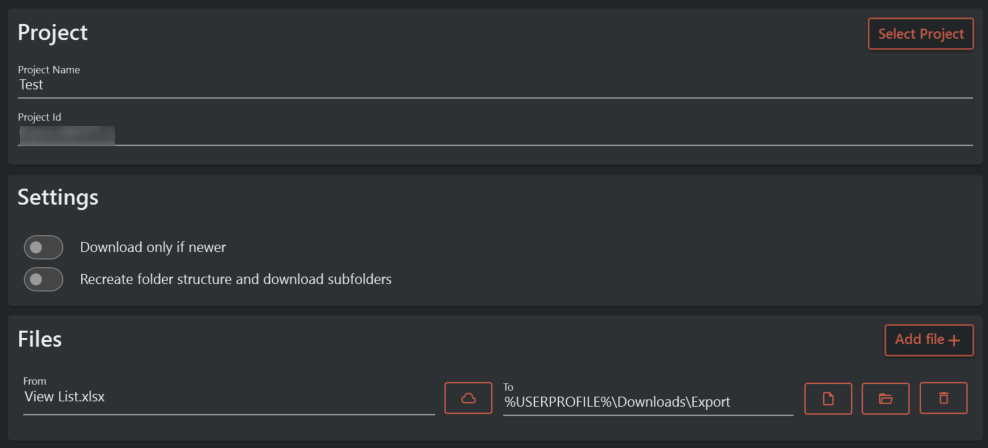Click the cloud browse icon button
The image size is (988, 448).
pyautogui.click(x=468, y=398)
